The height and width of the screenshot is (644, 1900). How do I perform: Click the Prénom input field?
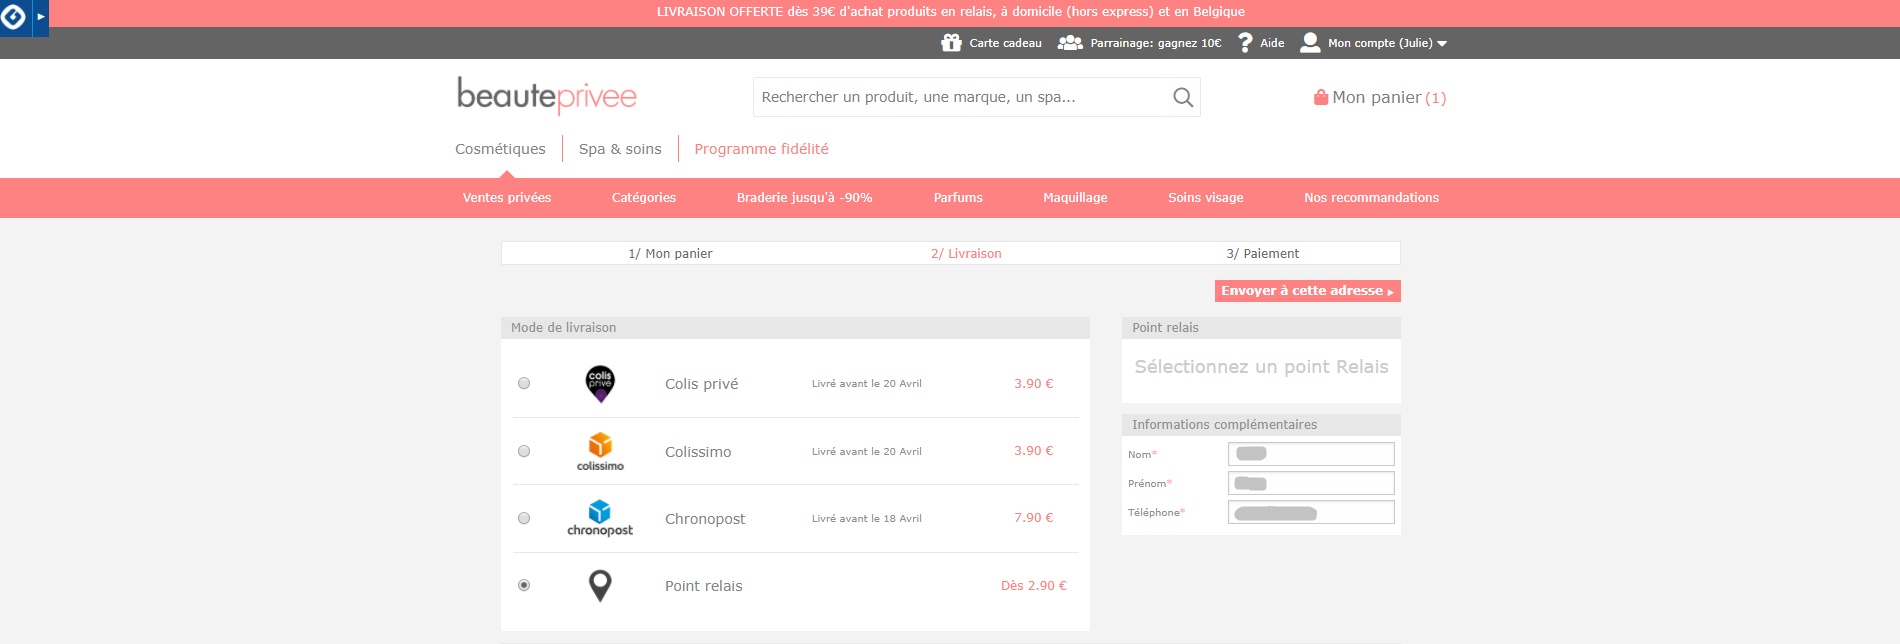[x=1311, y=483]
